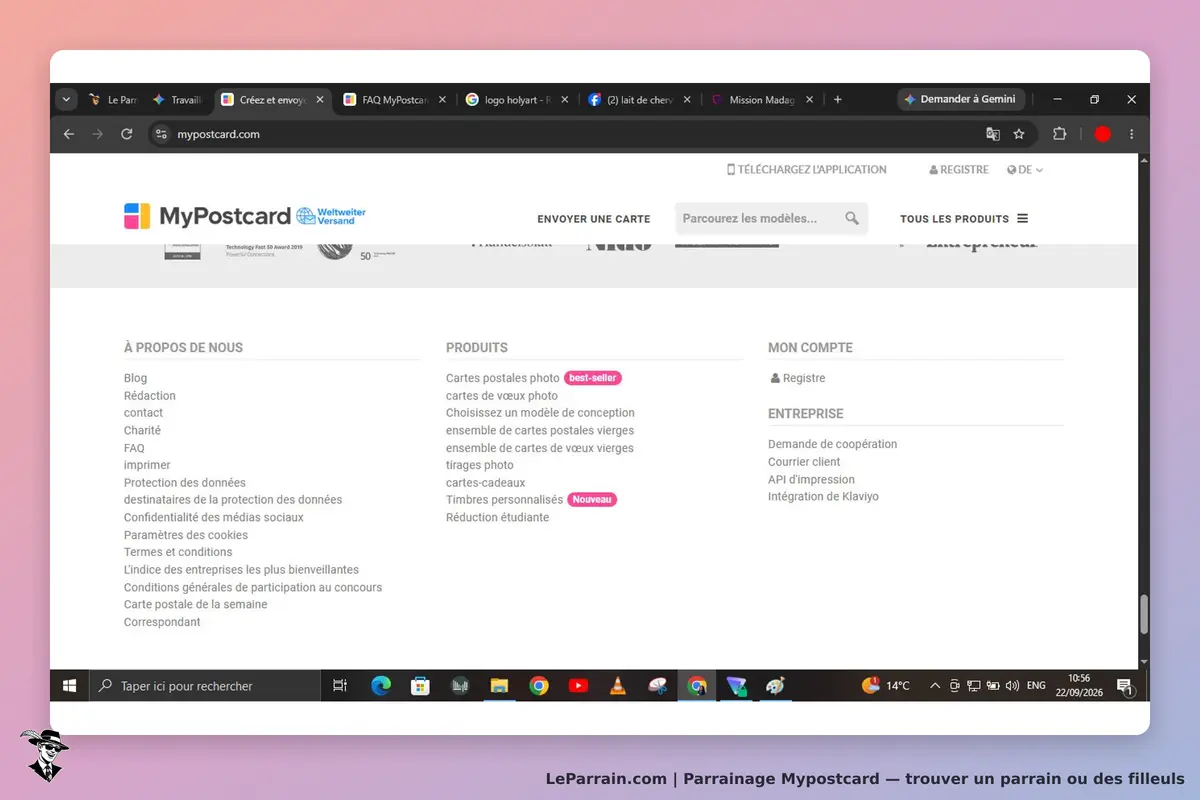Viewport: 1200px width, 800px height.
Task: Click the page vertical scrollbar thumb
Action: [1144, 615]
